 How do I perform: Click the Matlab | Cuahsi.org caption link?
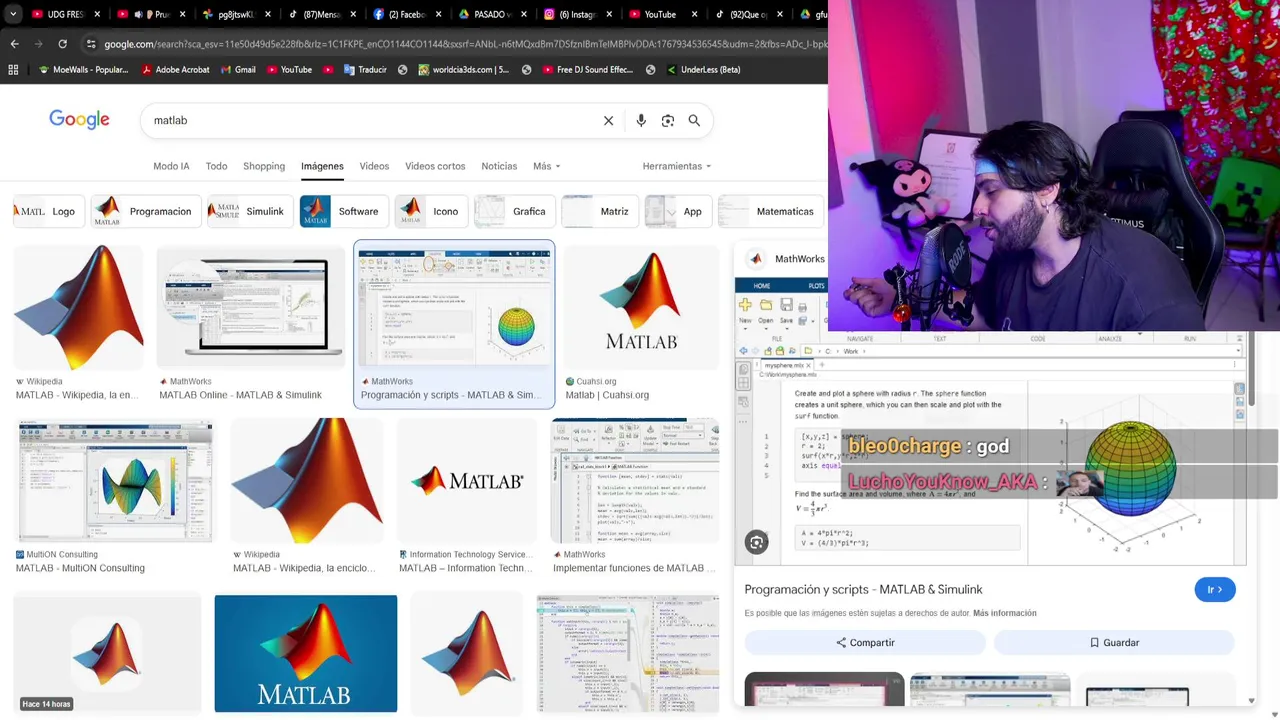tap(607, 395)
